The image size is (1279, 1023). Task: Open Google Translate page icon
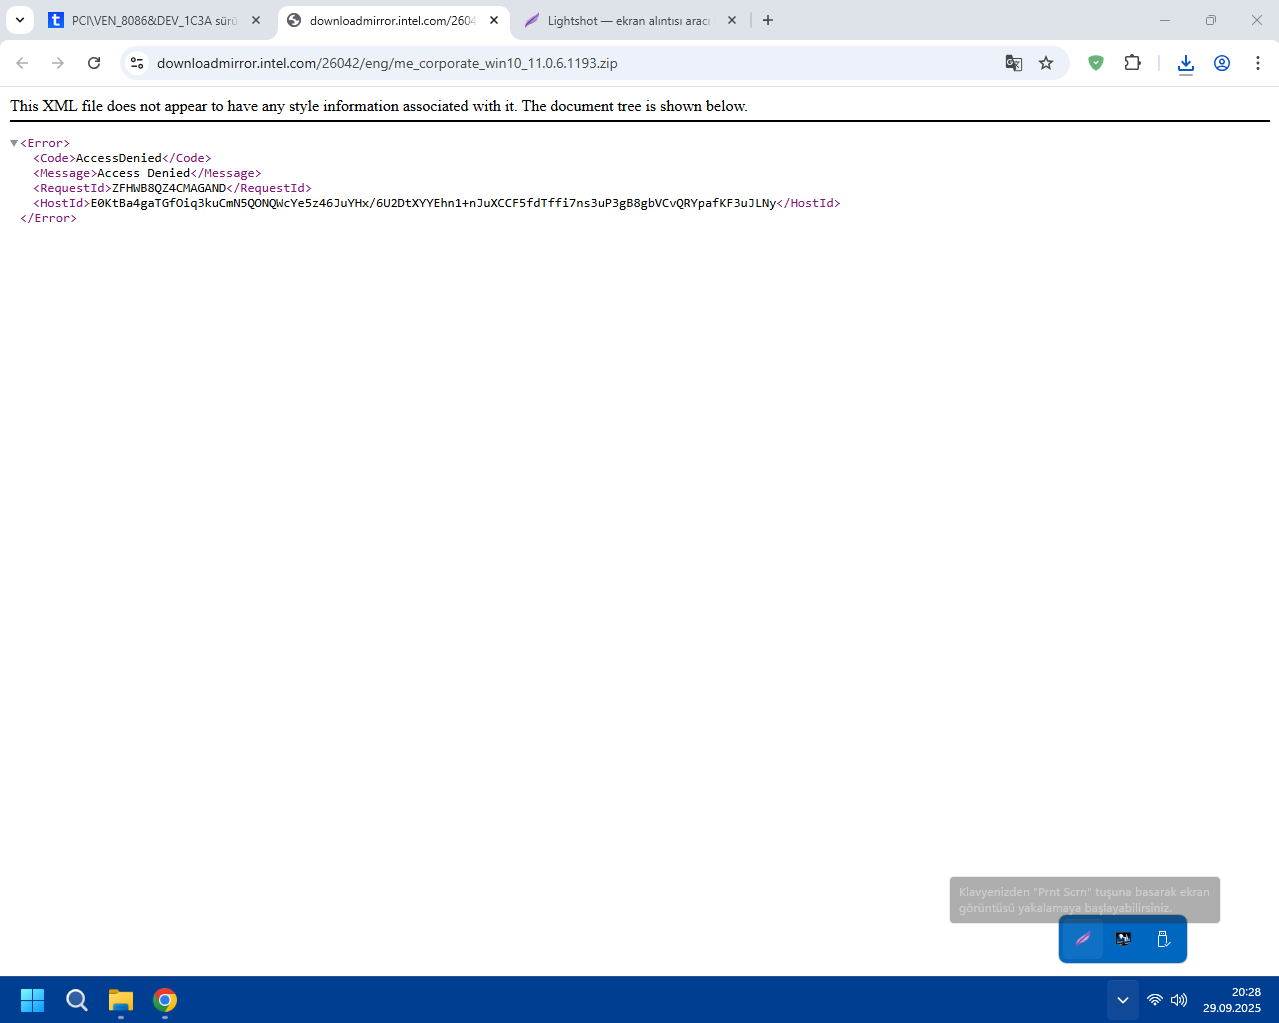[1014, 63]
